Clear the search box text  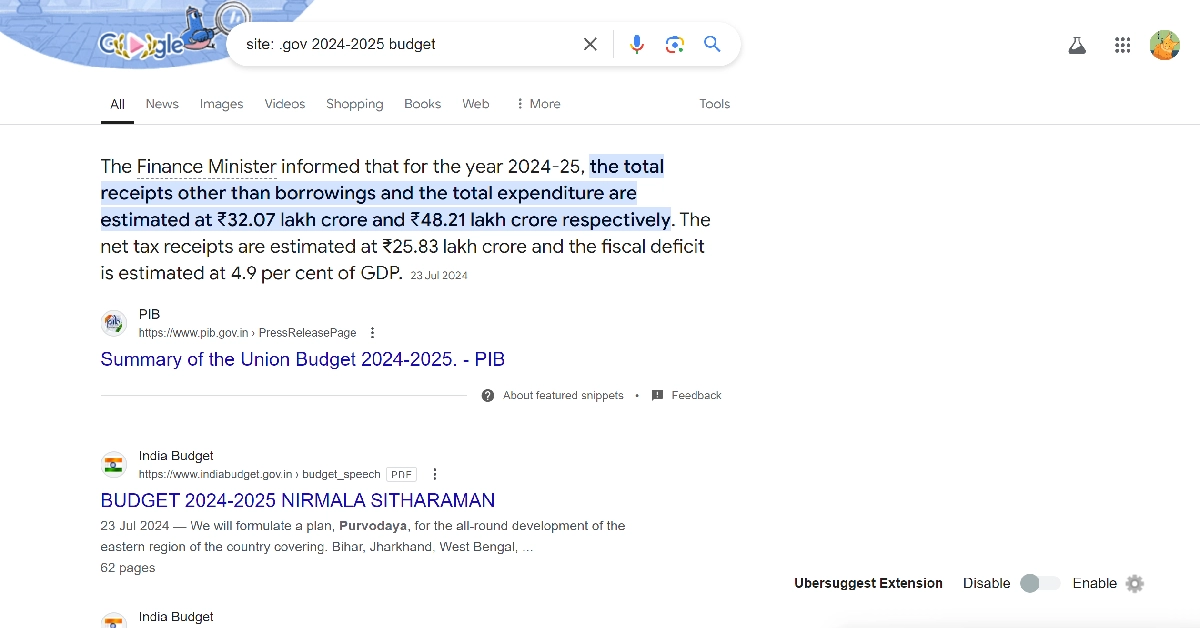point(590,44)
